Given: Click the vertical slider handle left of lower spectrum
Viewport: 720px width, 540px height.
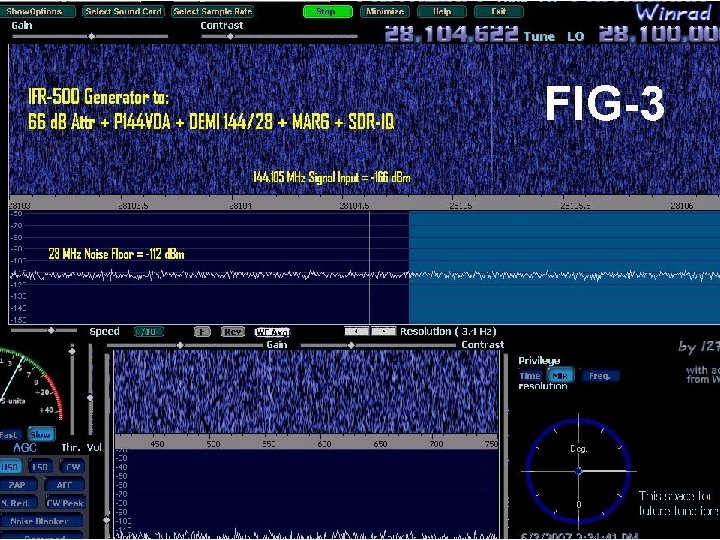Looking at the screenshot, I should point(107,520).
